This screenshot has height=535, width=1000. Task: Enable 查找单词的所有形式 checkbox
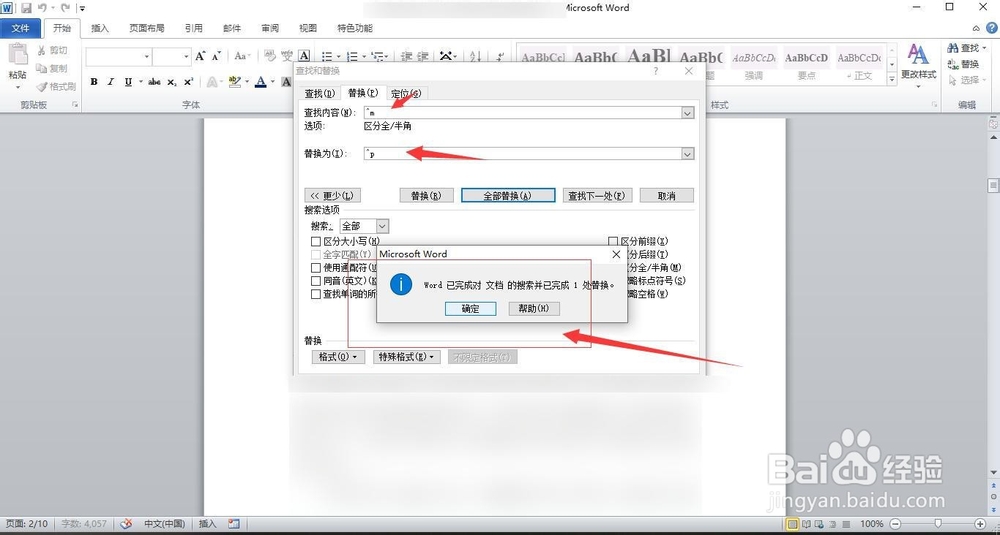click(315, 295)
